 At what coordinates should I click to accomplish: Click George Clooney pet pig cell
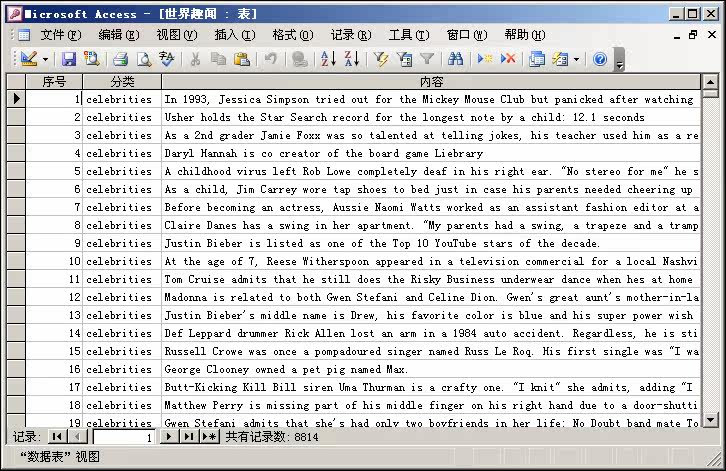point(431,369)
